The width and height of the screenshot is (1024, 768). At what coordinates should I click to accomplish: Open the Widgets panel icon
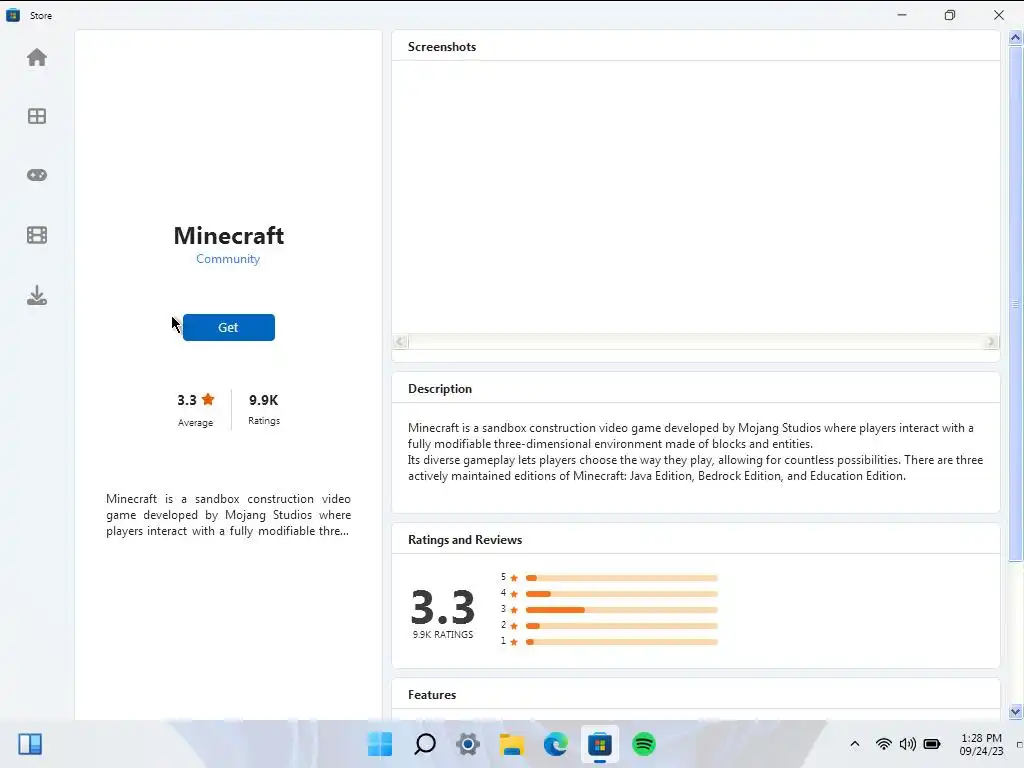coord(30,744)
